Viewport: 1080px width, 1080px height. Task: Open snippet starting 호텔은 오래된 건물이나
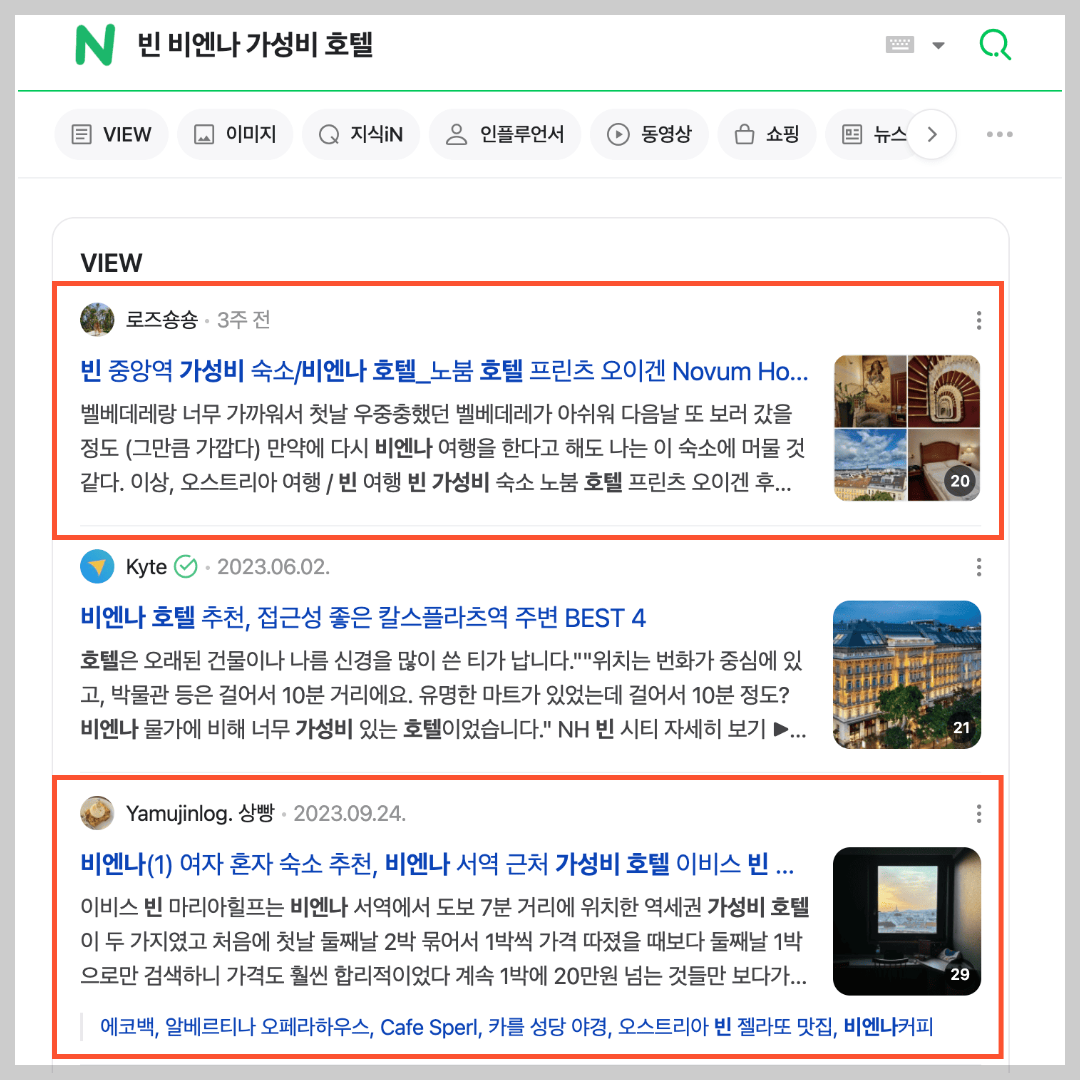click(x=443, y=694)
